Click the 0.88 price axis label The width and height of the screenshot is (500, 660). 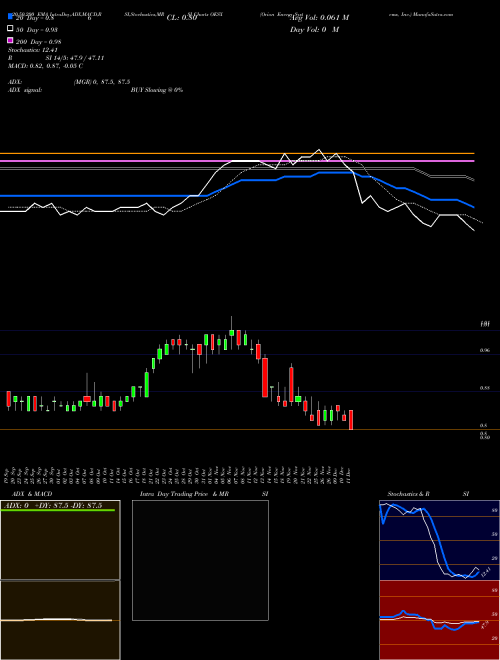(x=485, y=388)
